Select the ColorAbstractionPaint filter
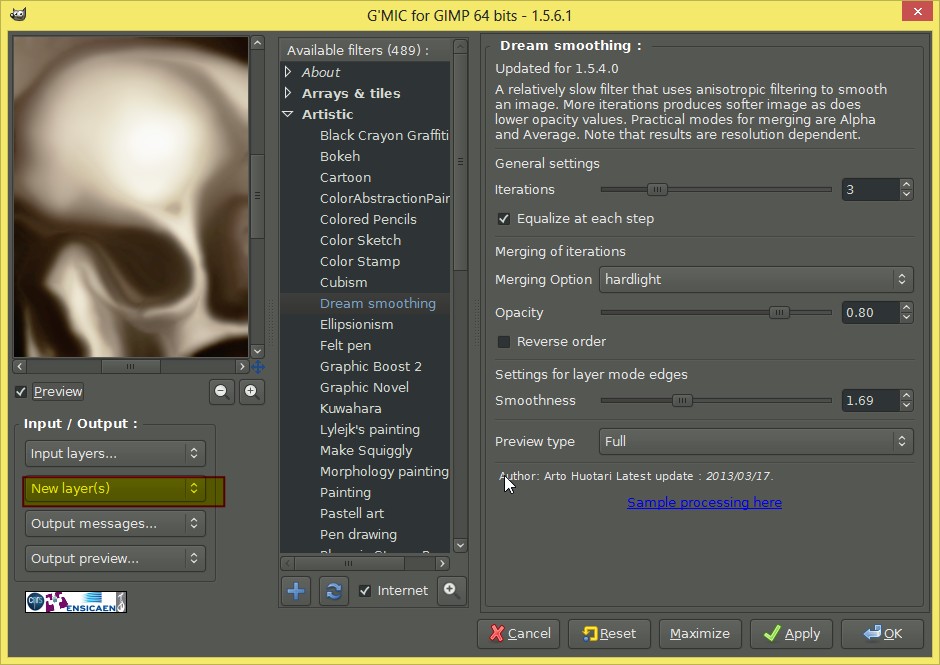Screen dimensions: 940x665 pos(384,198)
